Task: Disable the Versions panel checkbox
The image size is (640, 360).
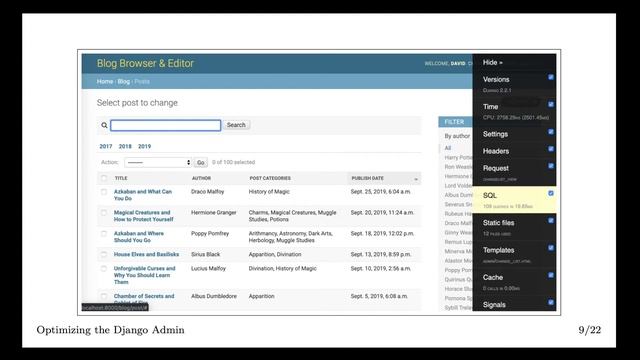Action: pos(551,77)
